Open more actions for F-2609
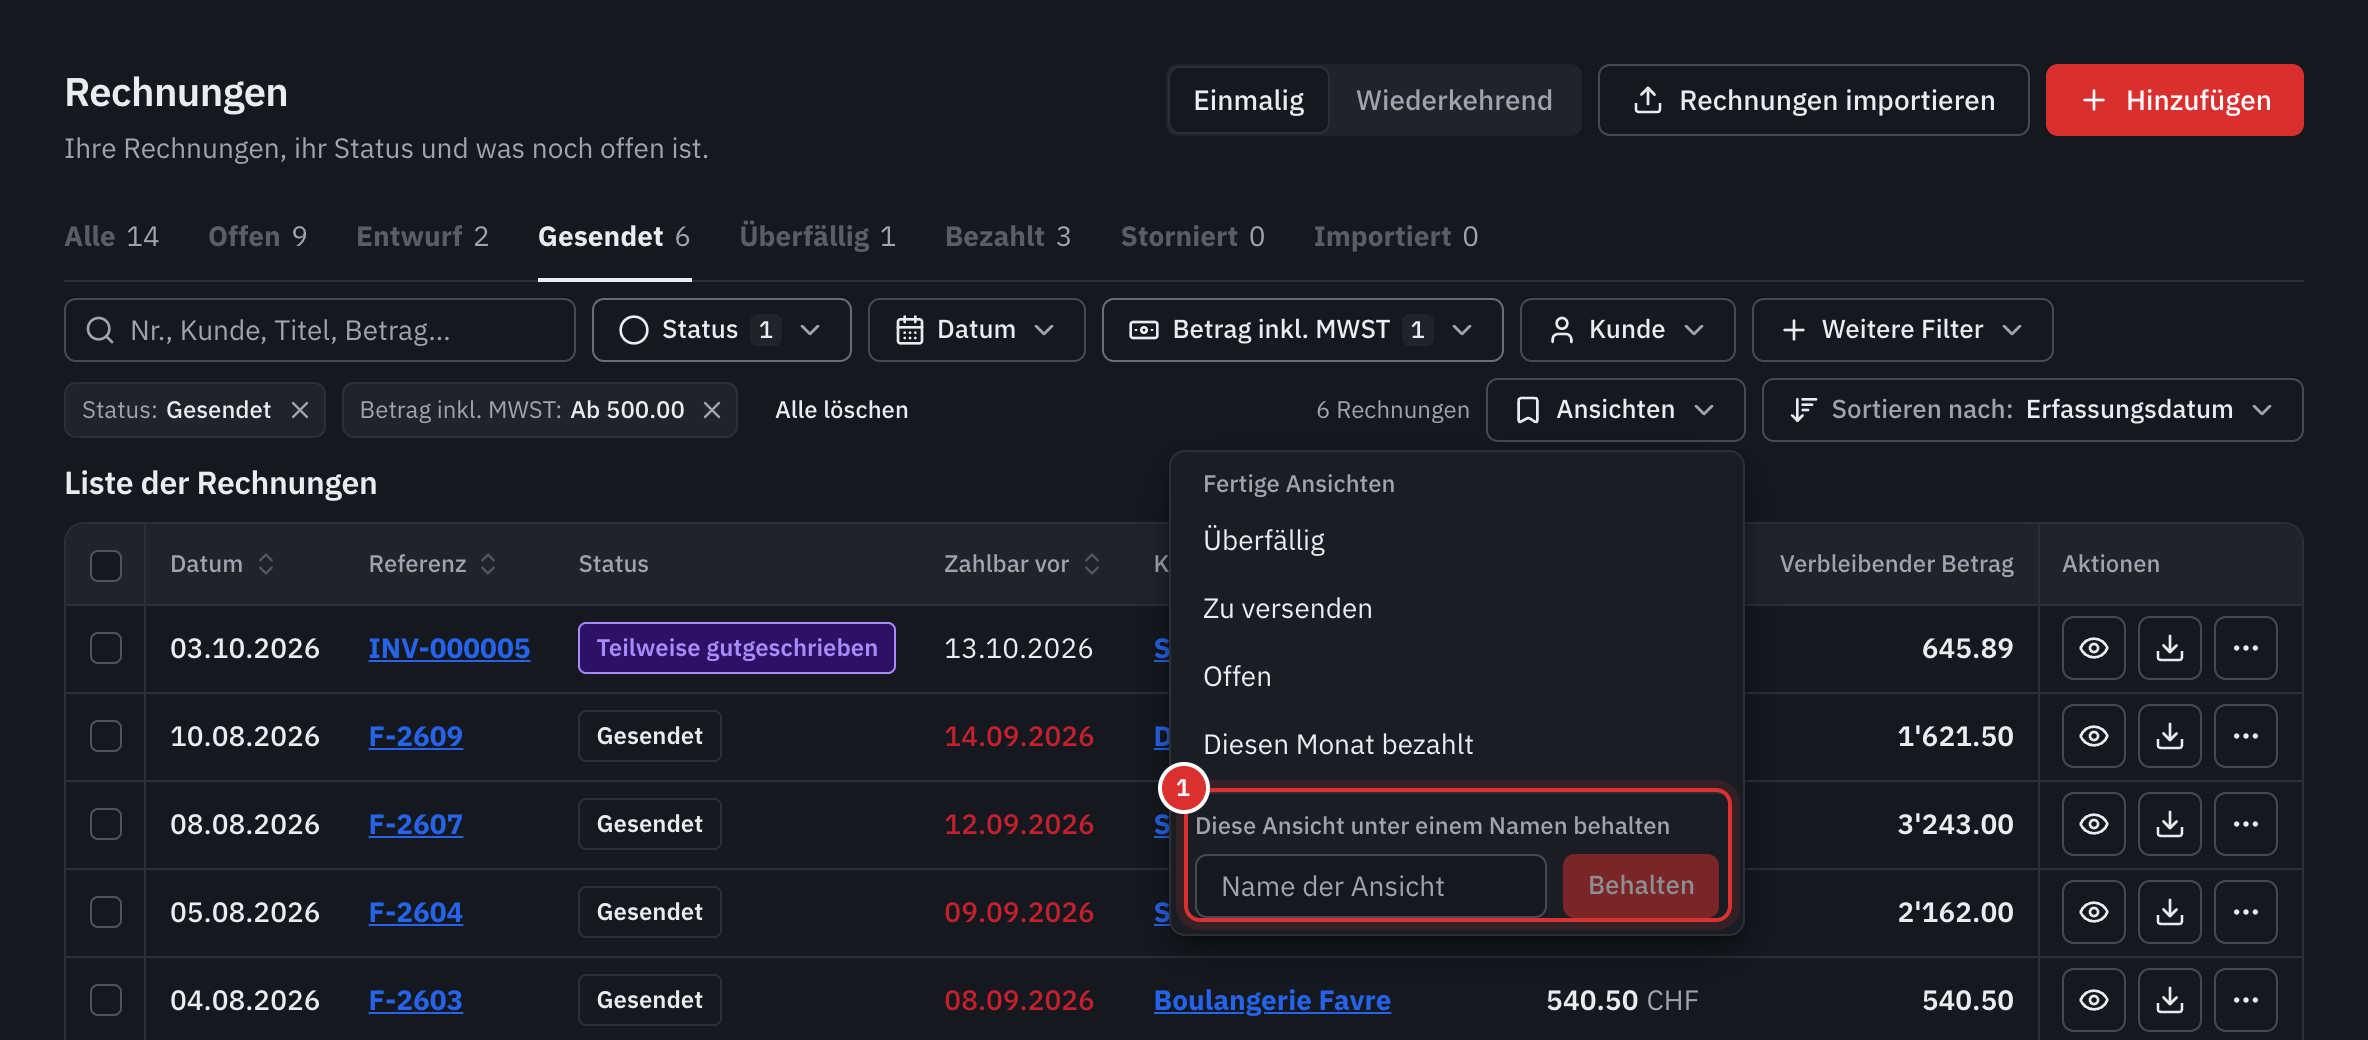The image size is (2368, 1040). tap(2245, 736)
